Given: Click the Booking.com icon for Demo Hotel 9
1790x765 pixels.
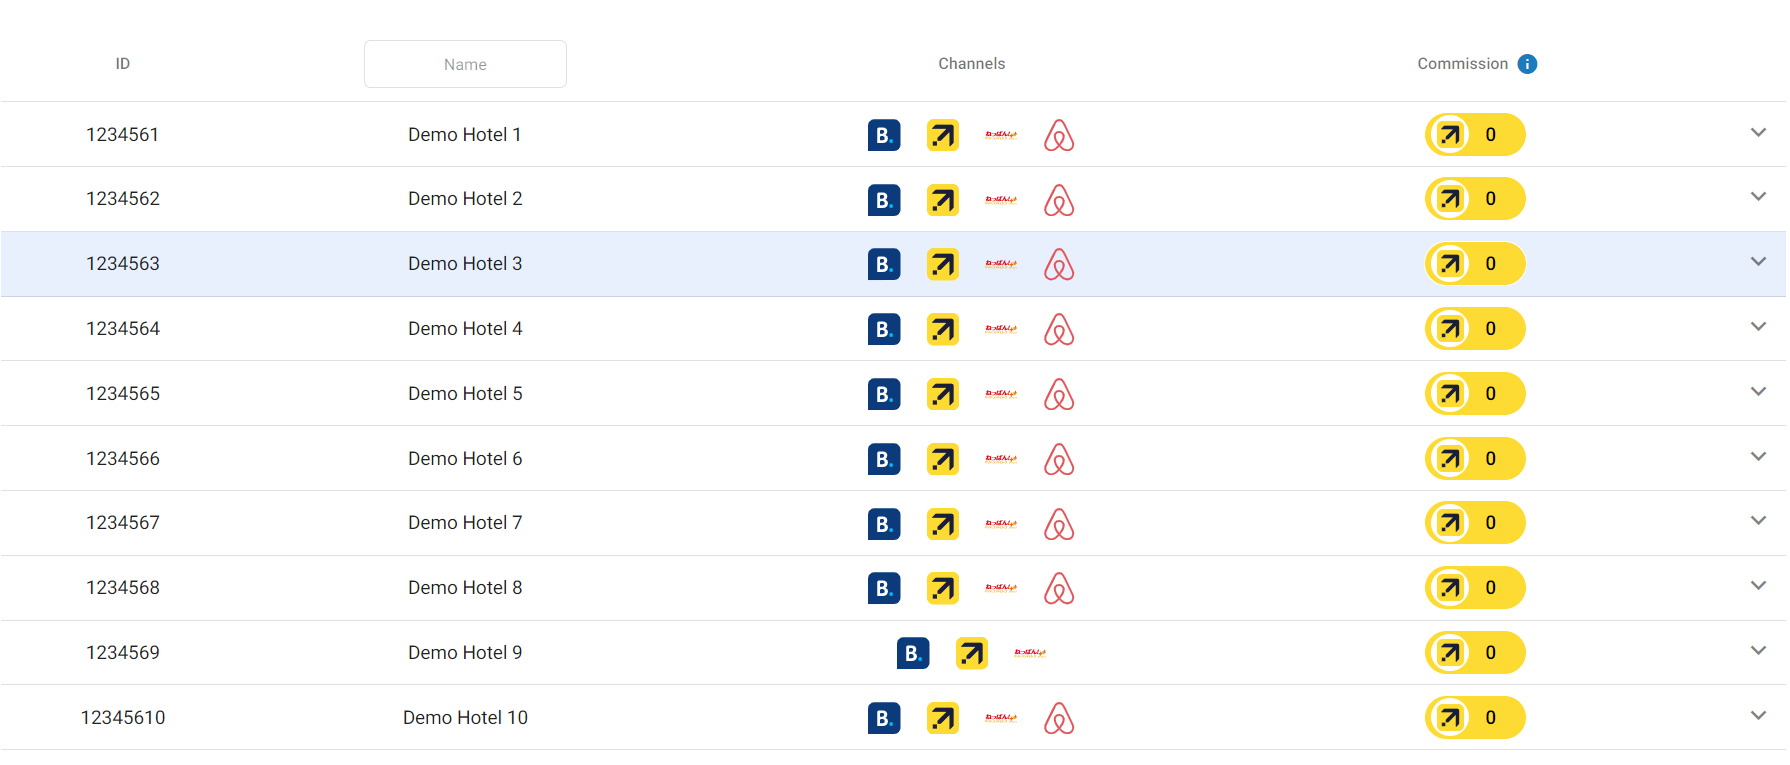Looking at the screenshot, I should pyautogui.click(x=912, y=653).
